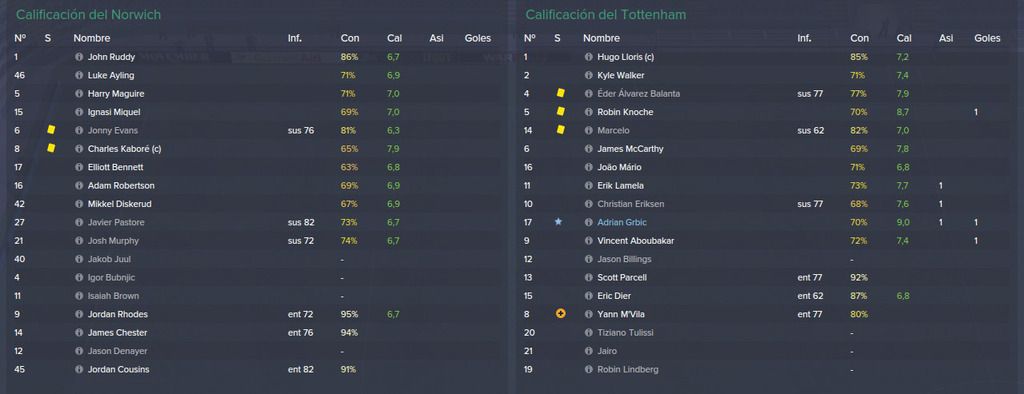
Task: Click the yellow card icon for Marcelo
Action: point(560,130)
